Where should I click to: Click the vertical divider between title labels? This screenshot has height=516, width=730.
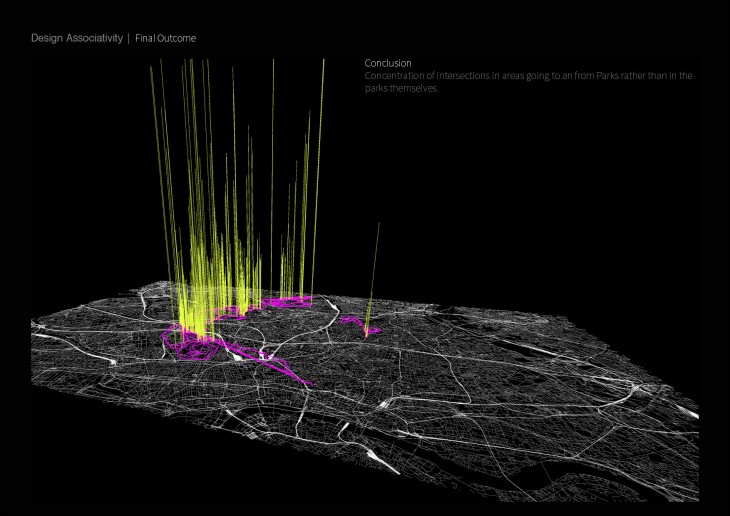(x=128, y=38)
